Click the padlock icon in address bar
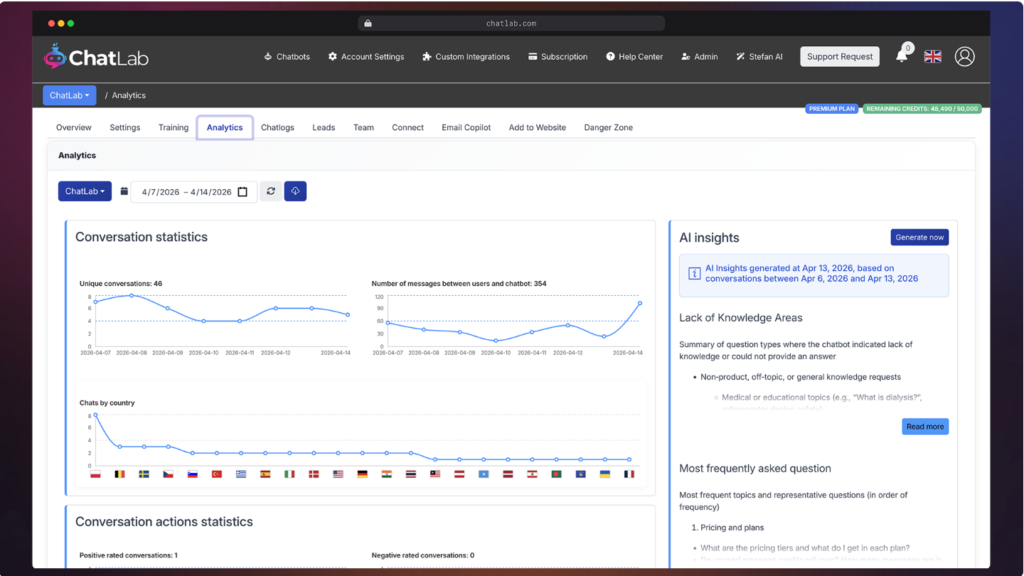Screen dimensions: 1024x576 pos(368,24)
